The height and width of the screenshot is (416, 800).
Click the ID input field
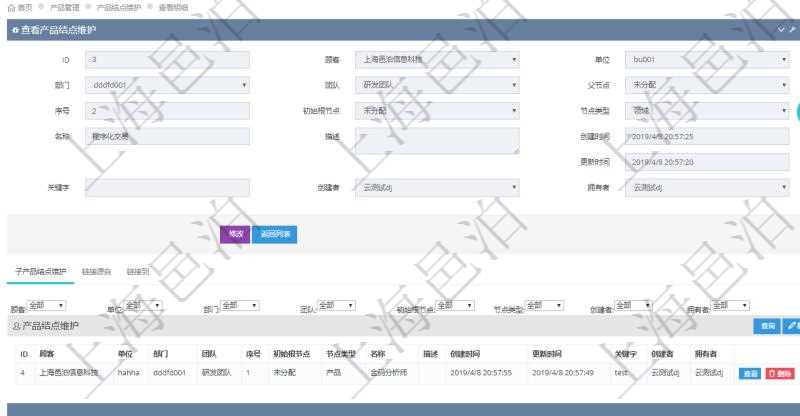pos(167,60)
